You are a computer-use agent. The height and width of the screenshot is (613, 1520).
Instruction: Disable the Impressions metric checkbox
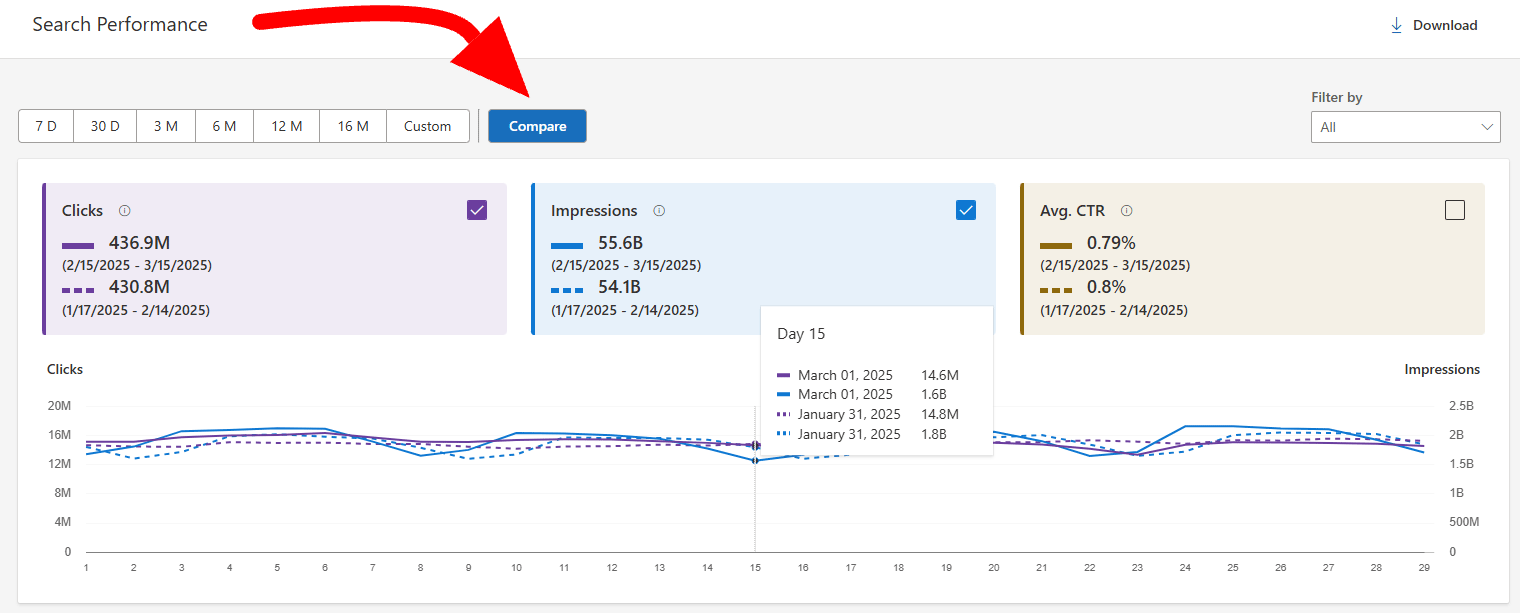(966, 209)
